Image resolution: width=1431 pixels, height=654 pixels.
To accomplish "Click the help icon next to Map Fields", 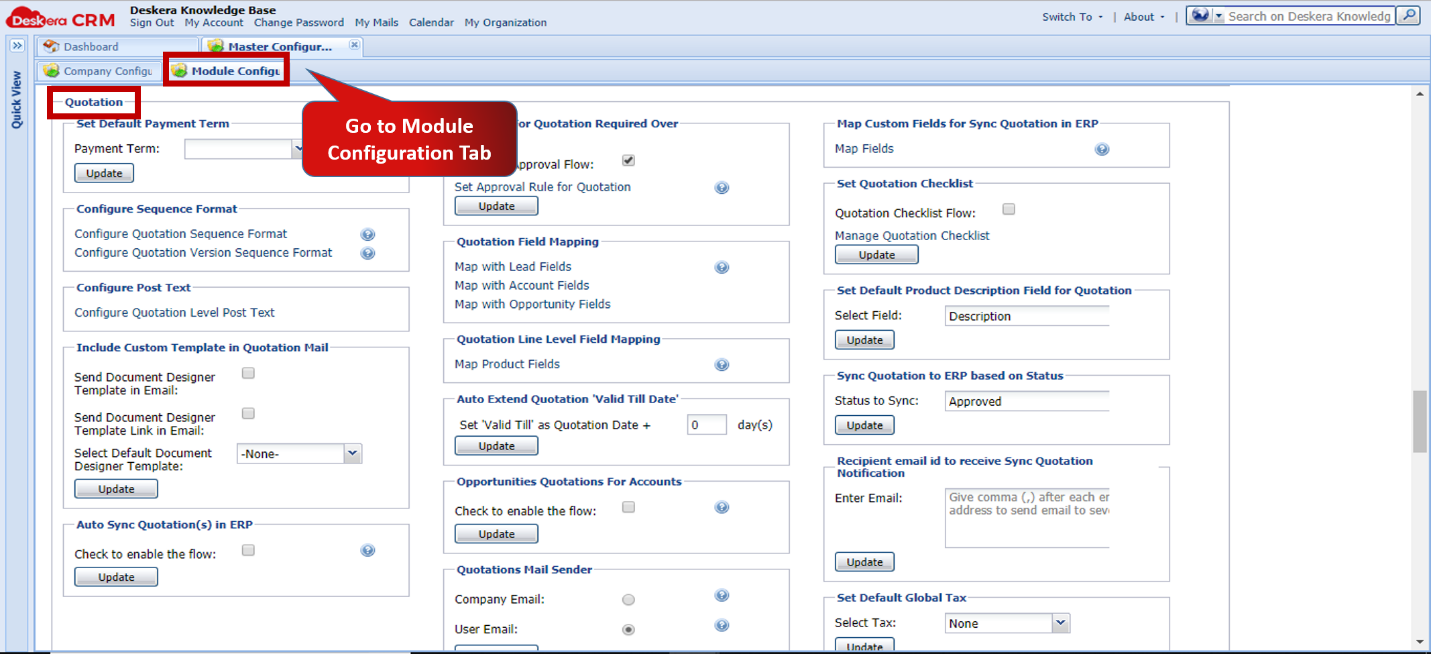I will (1102, 148).
